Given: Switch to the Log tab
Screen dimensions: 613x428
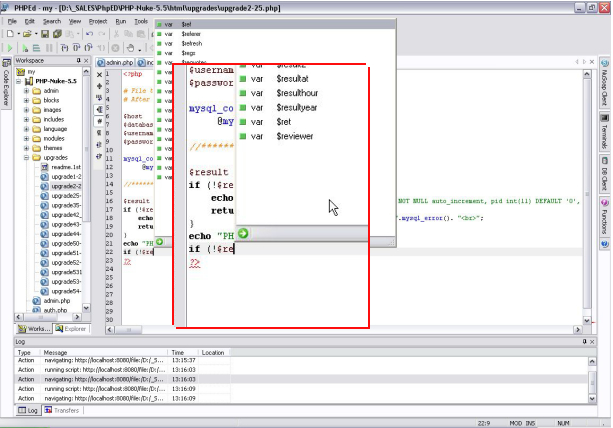Looking at the screenshot, I should point(28,410).
